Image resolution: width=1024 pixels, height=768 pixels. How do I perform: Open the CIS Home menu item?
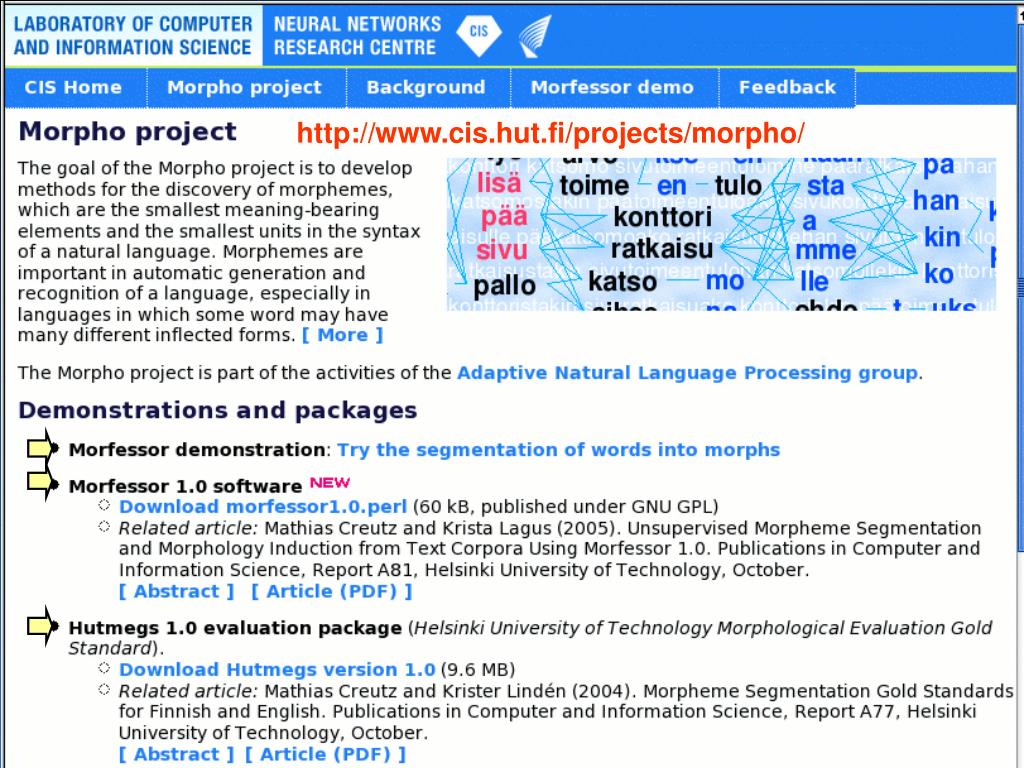point(73,88)
